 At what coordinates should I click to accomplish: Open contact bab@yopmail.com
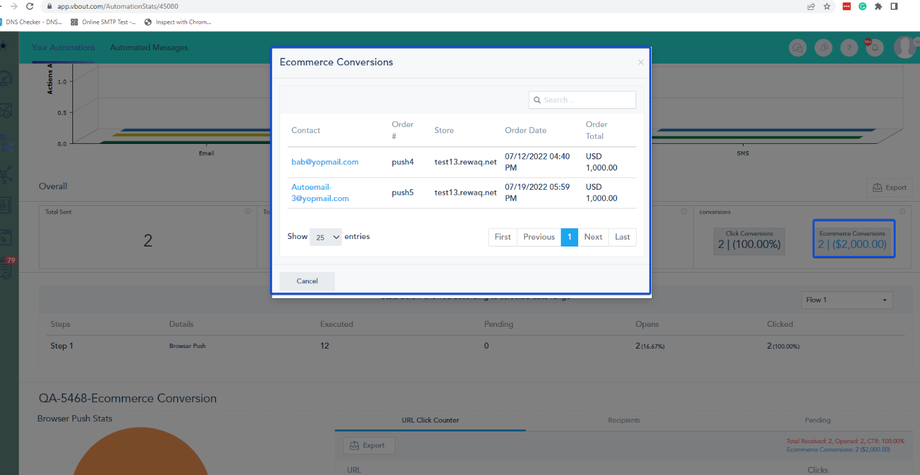(325, 162)
